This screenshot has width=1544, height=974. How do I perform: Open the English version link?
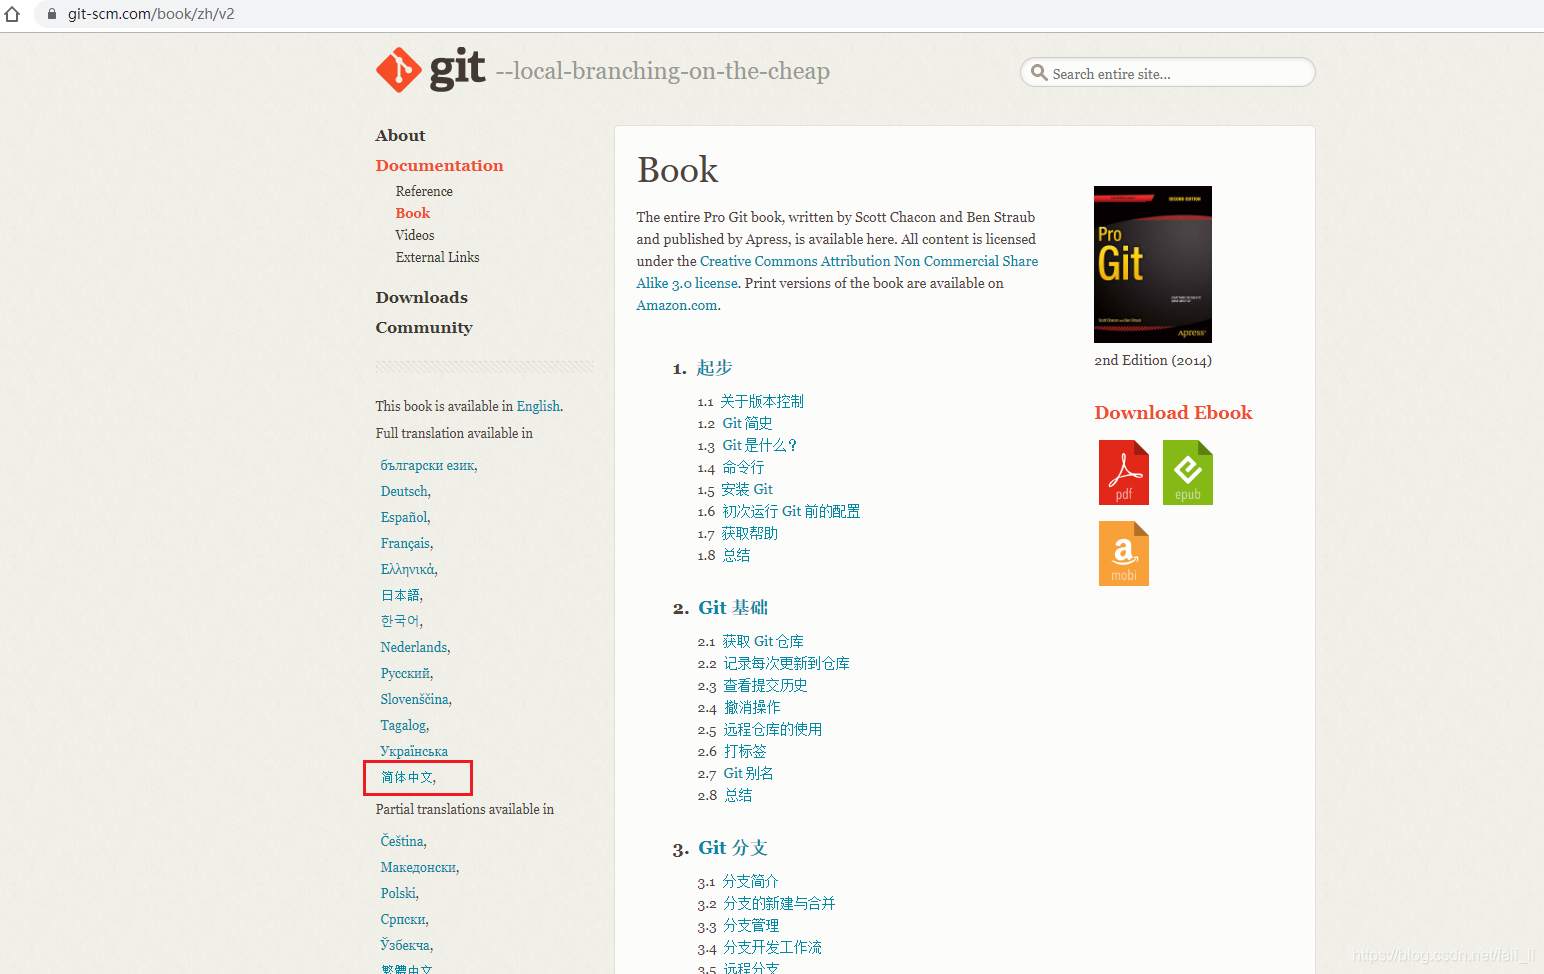tap(538, 406)
